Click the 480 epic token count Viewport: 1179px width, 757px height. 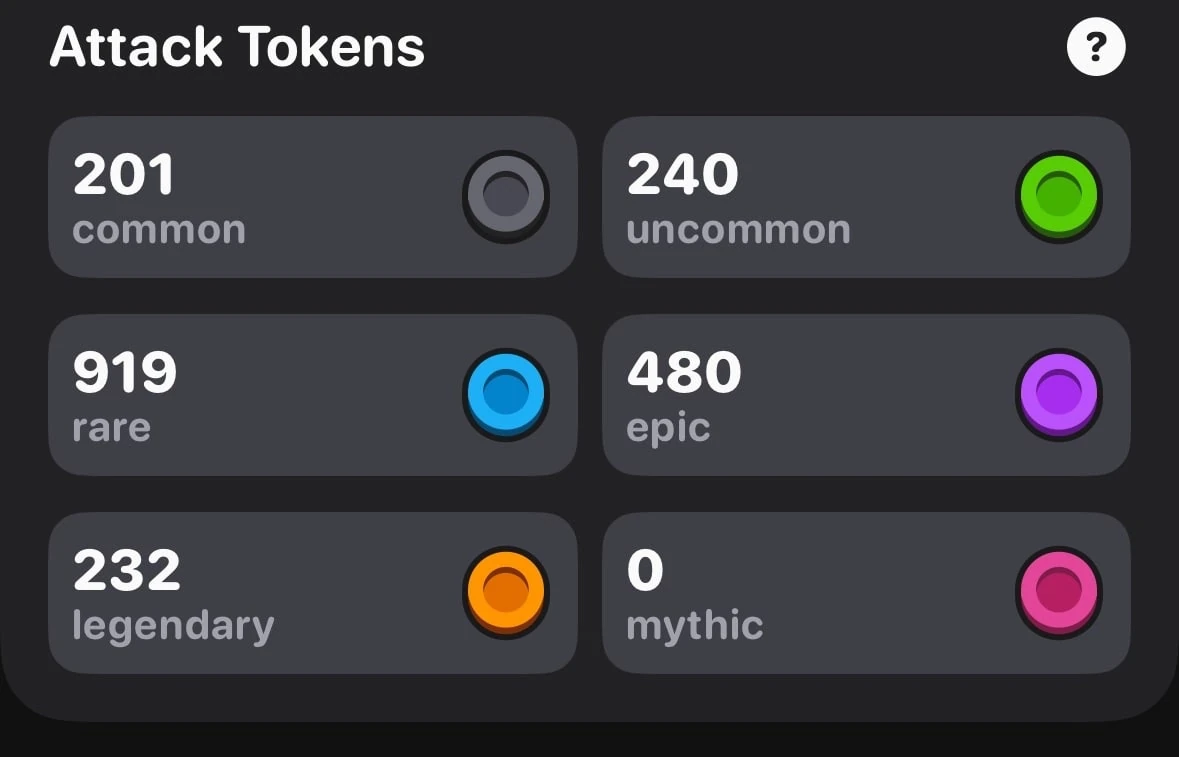(684, 373)
